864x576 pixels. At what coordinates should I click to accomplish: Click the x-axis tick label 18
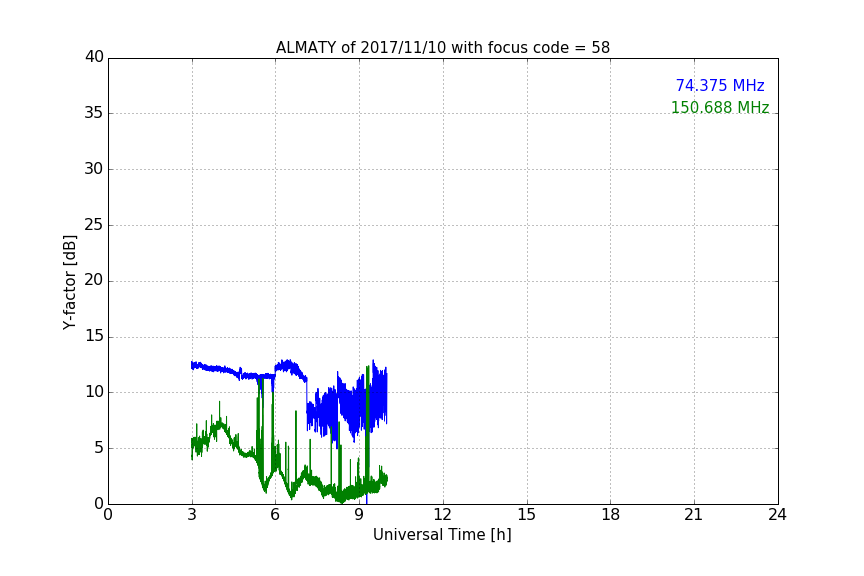click(611, 515)
